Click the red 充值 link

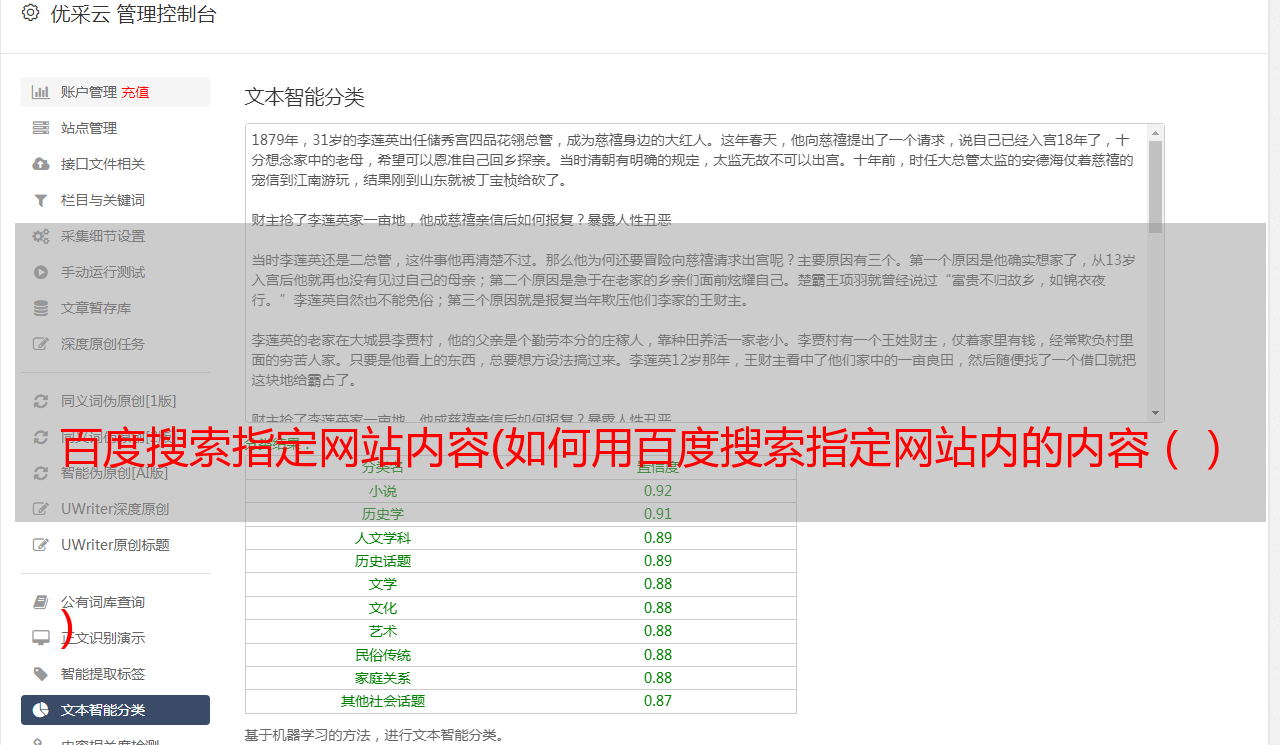(135, 92)
